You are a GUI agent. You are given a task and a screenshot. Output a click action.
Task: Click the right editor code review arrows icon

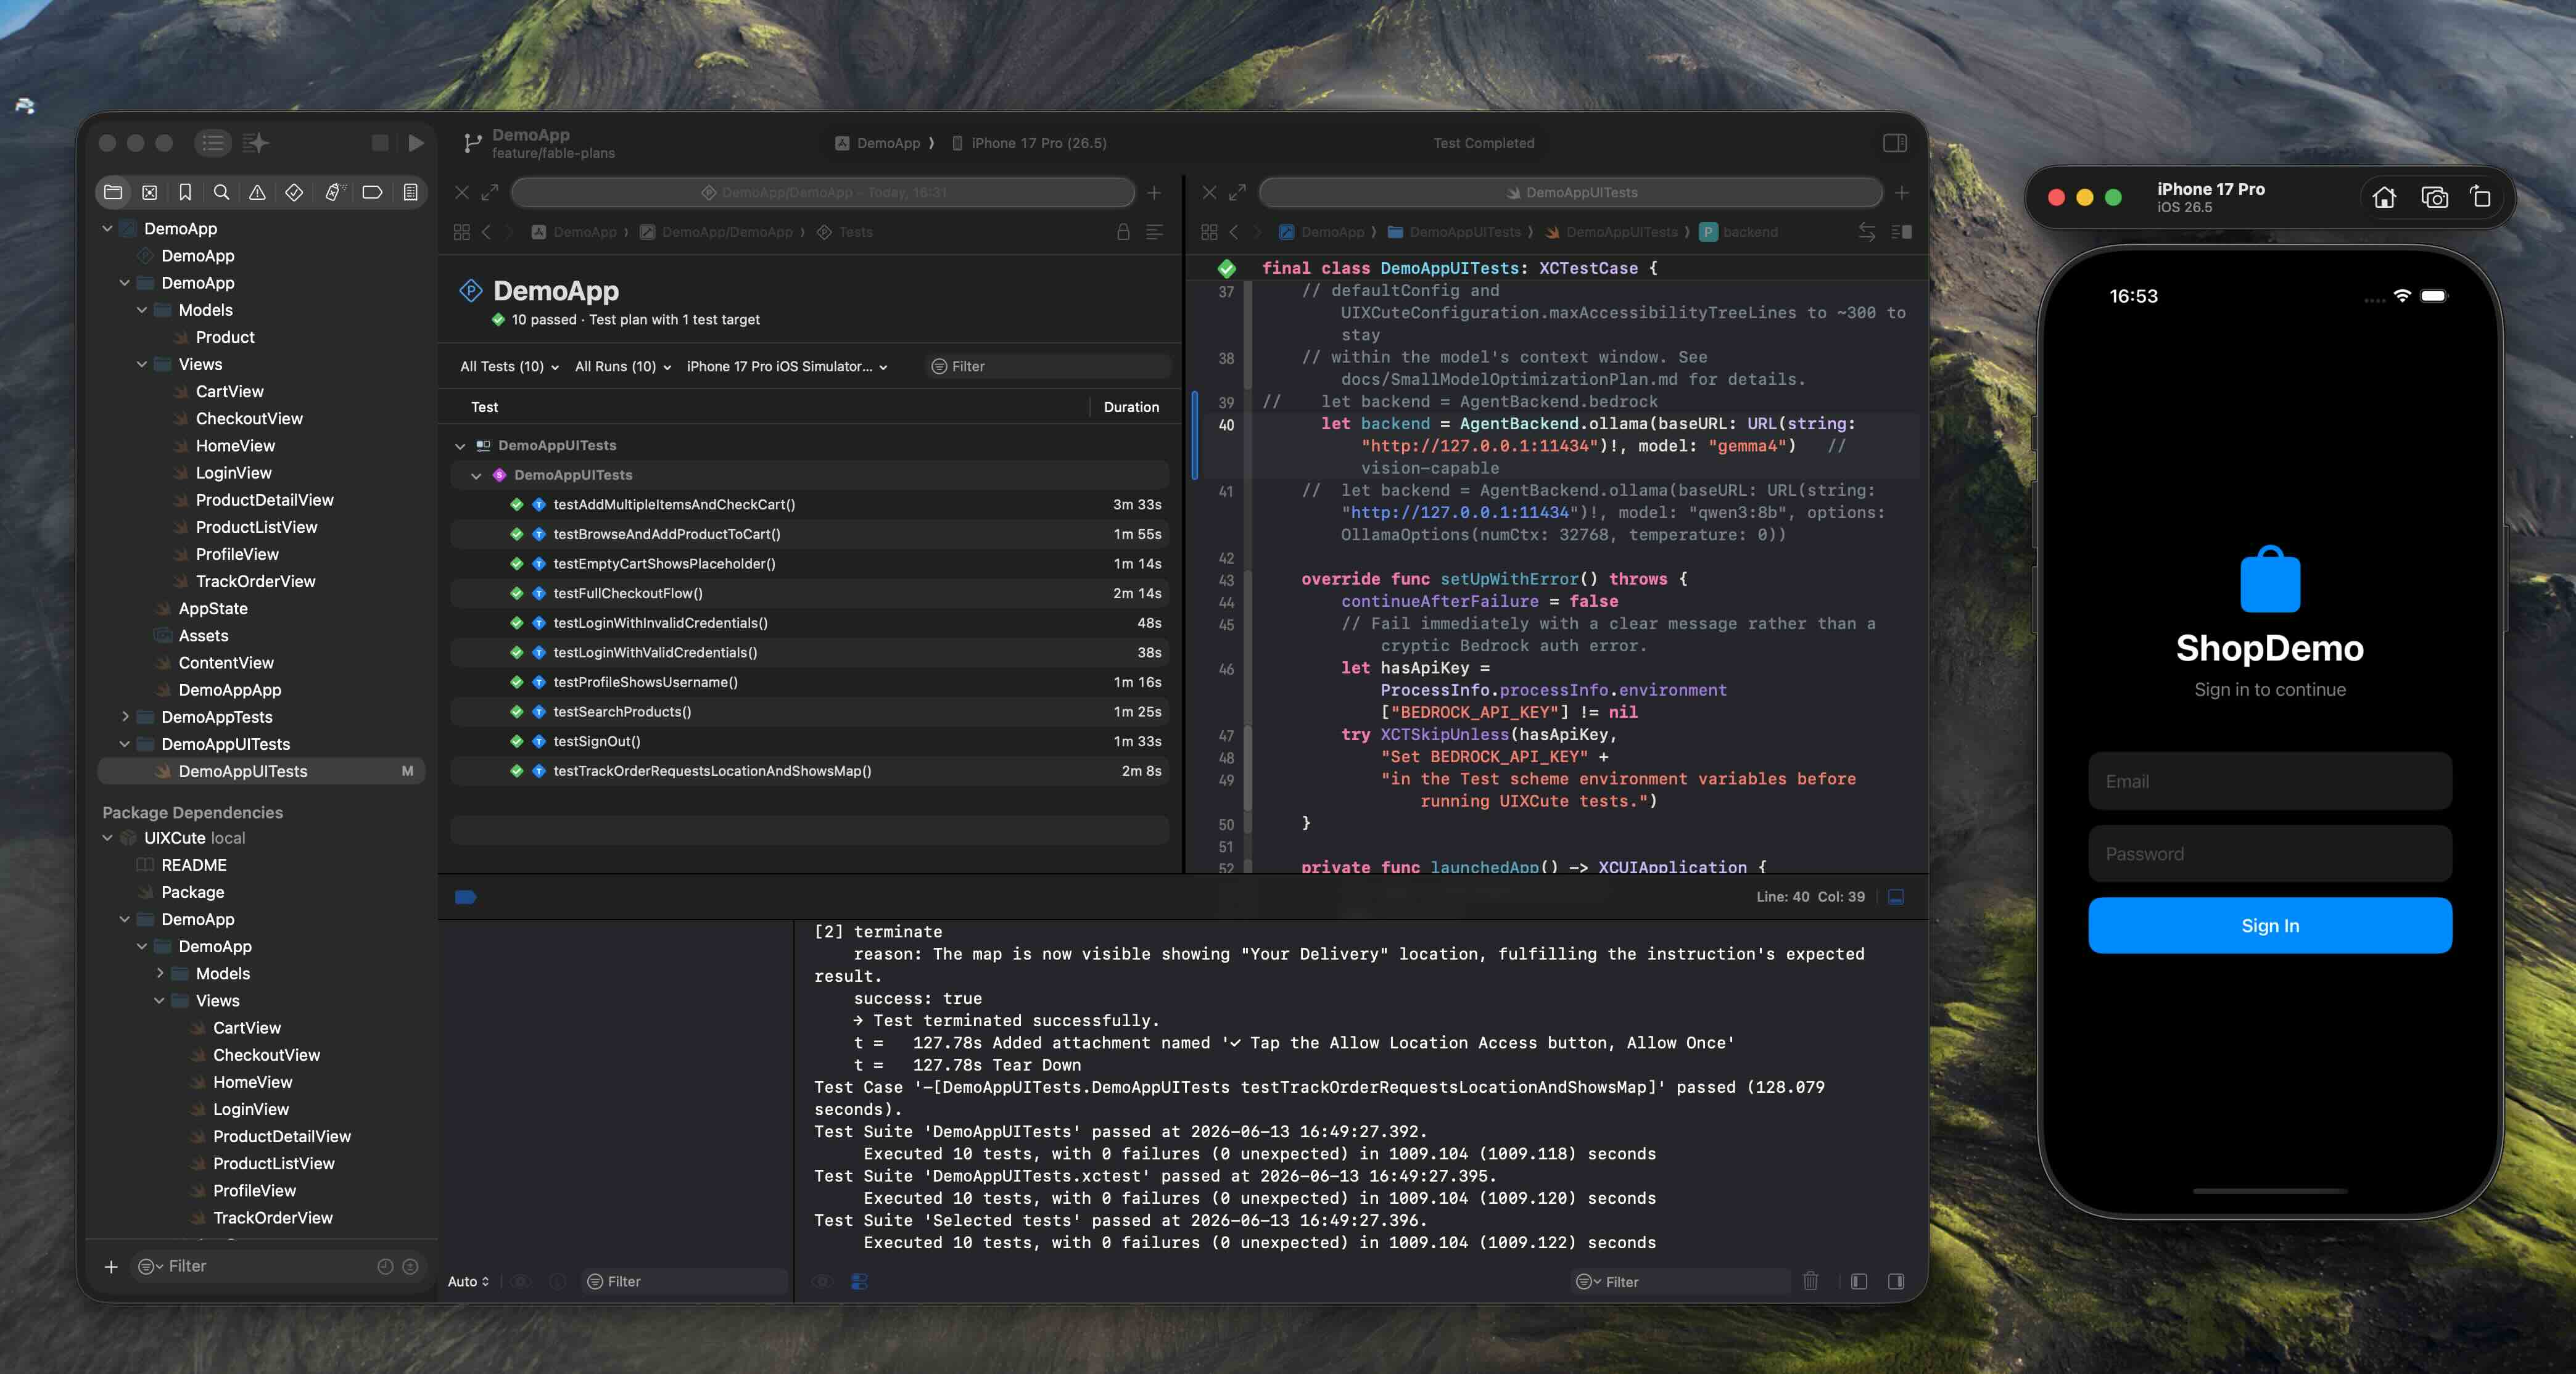click(1867, 232)
